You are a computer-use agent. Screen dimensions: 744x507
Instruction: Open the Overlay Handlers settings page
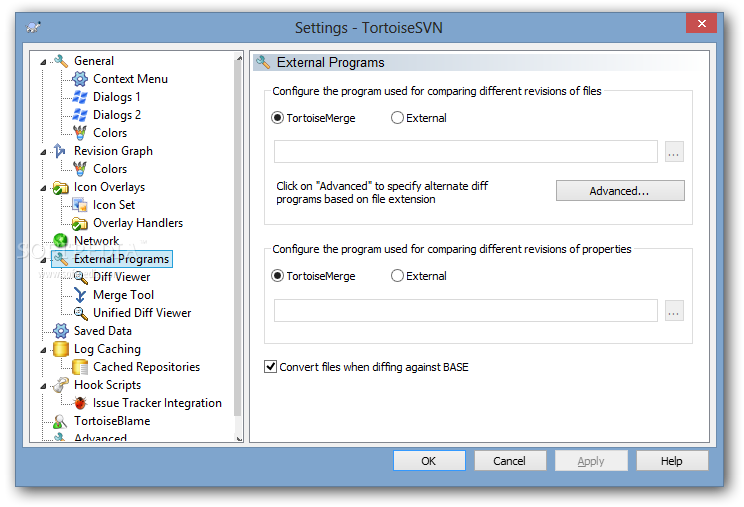pos(138,223)
